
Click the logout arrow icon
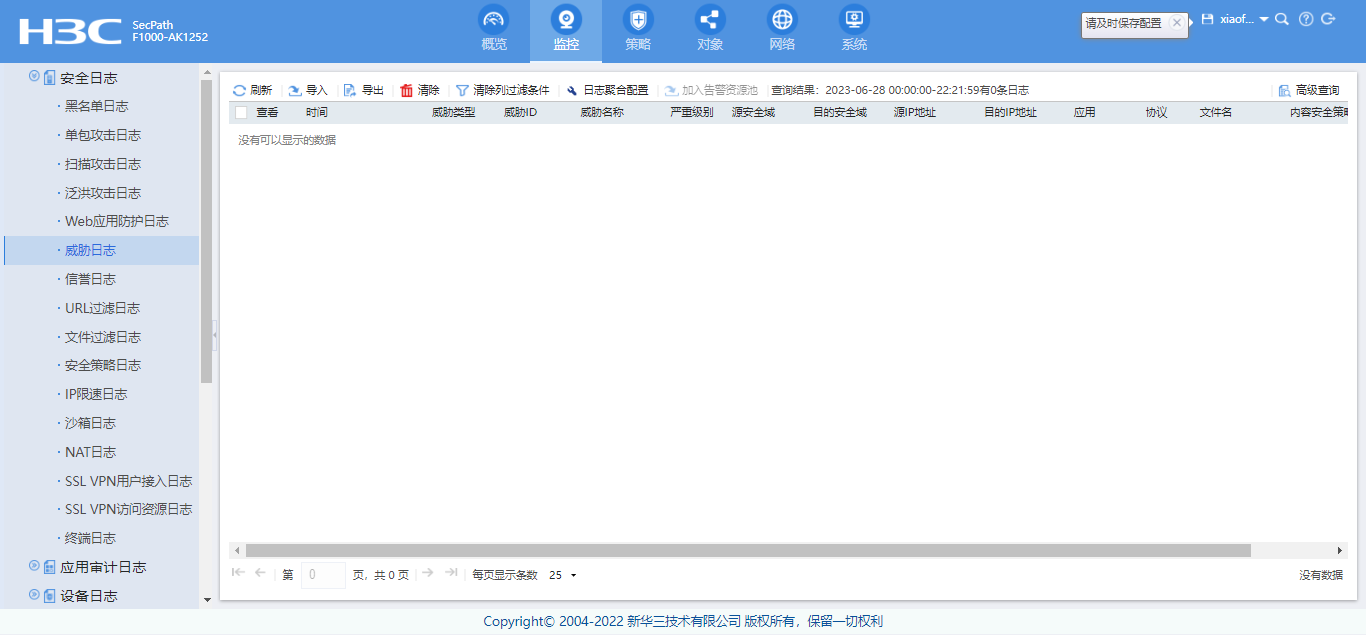click(x=1328, y=19)
